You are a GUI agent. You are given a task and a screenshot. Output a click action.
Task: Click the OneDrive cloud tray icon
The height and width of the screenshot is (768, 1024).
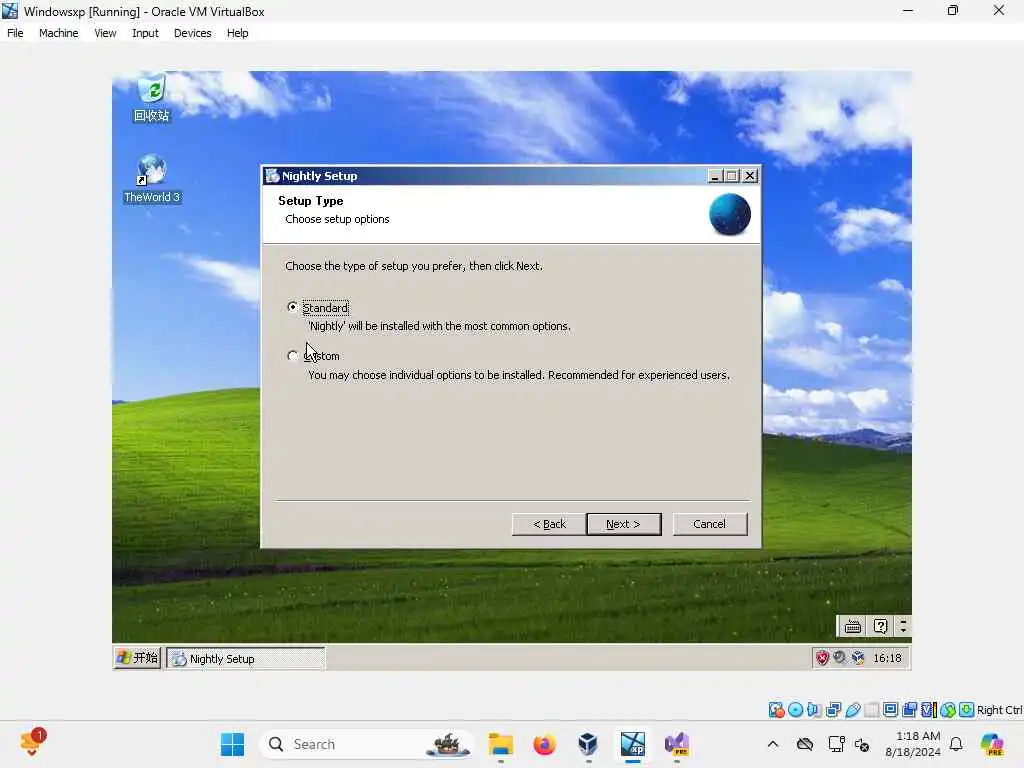tap(805, 744)
